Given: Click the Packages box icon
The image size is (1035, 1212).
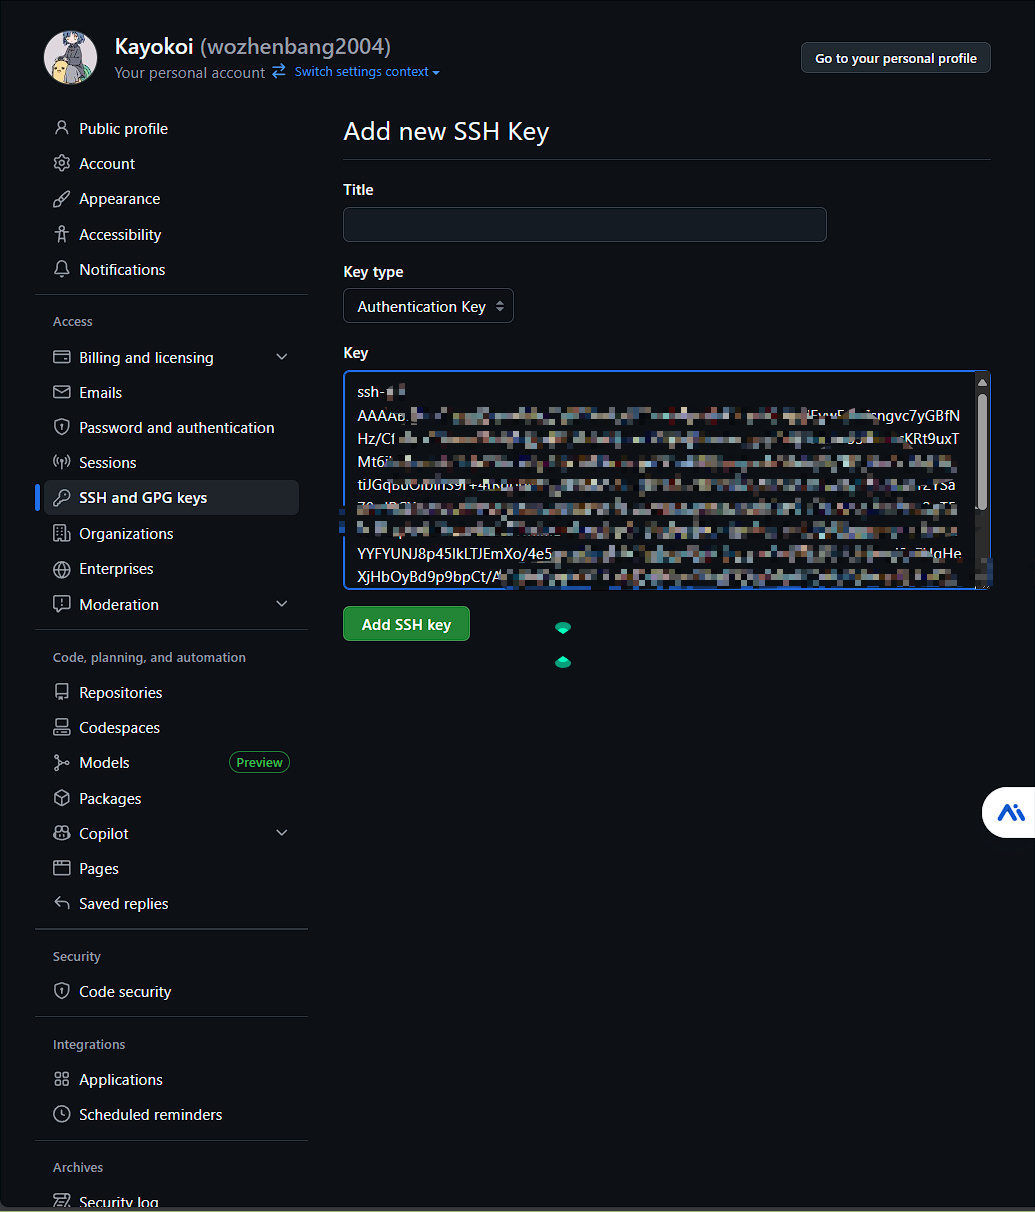Looking at the screenshot, I should point(62,798).
